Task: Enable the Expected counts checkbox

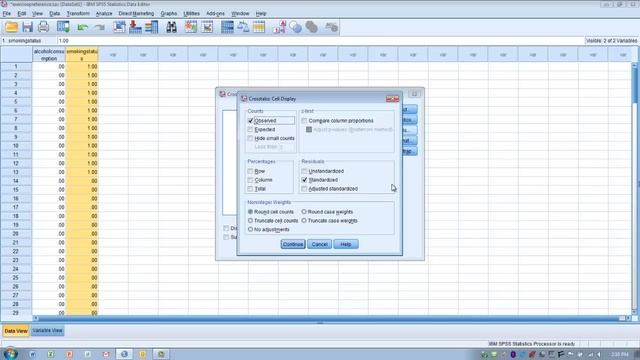Action: [250, 129]
